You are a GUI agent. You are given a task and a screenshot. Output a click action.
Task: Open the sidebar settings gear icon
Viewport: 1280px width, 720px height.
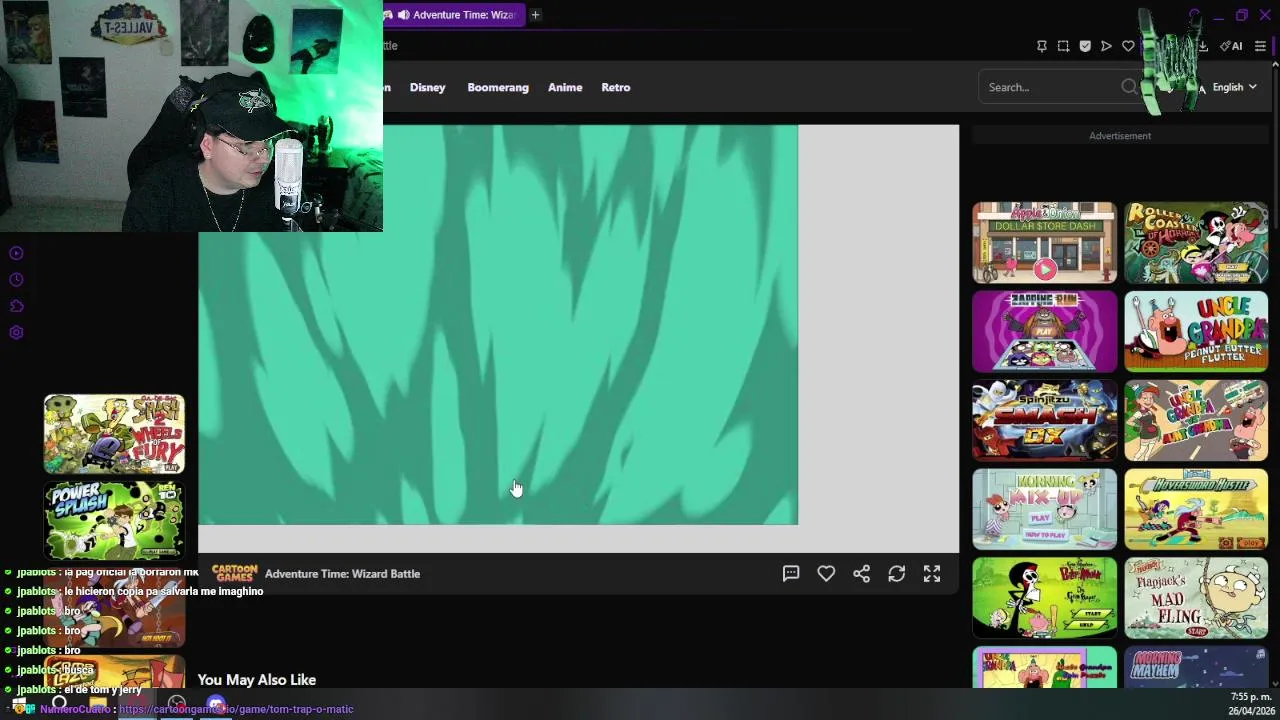(16, 333)
